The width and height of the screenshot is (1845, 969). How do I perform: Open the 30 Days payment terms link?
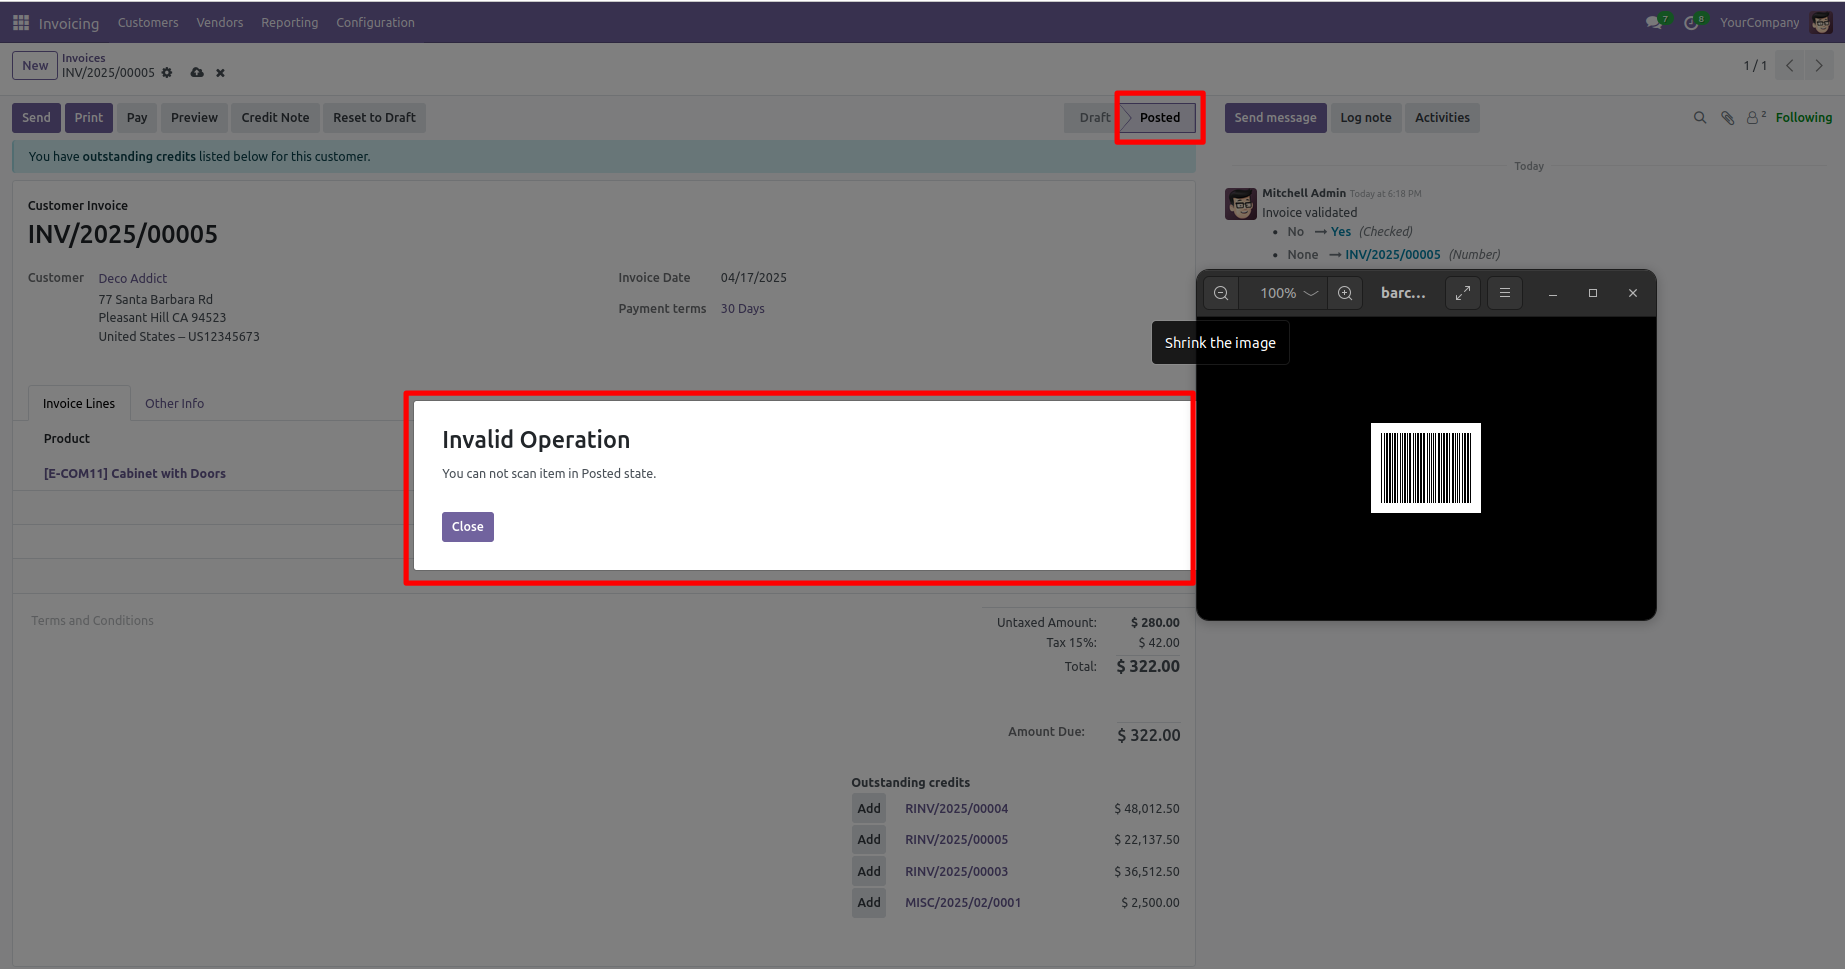coord(743,309)
